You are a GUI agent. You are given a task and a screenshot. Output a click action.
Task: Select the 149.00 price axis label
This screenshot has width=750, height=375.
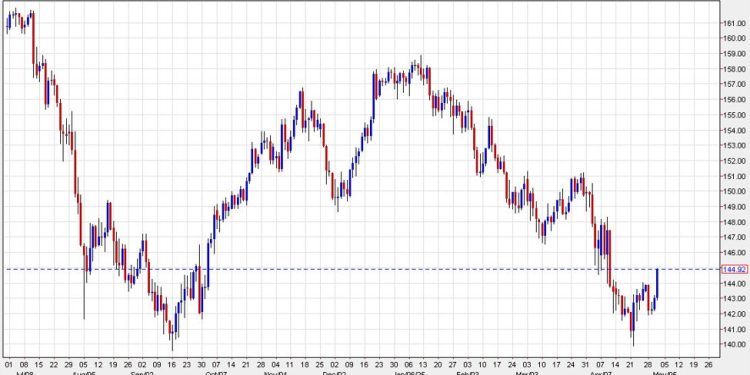tap(734, 206)
